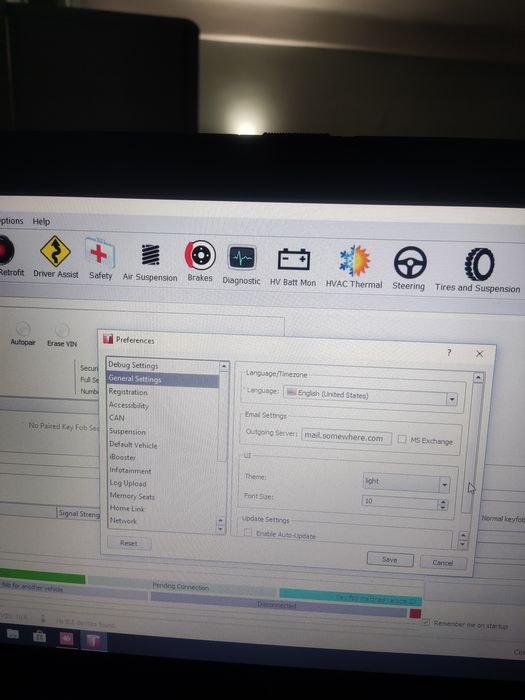The height and width of the screenshot is (700, 525).
Task: Click the Cancel button
Action: coord(442,562)
